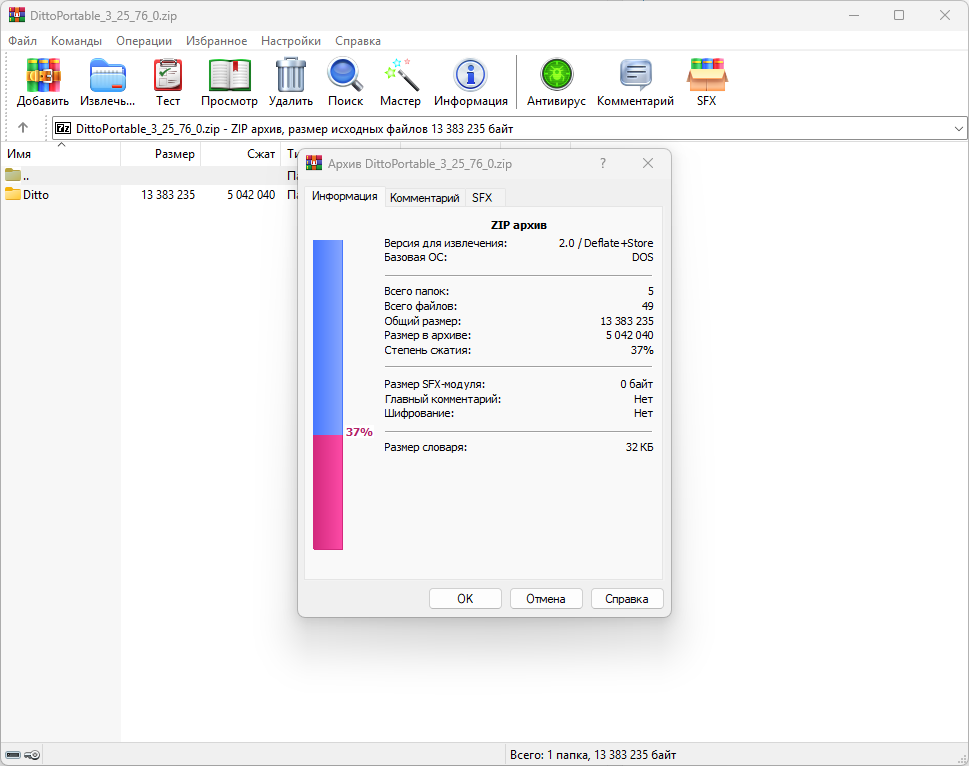The height and width of the screenshot is (766, 969).
Task: Click the archive icon in address bar
Action: point(63,128)
